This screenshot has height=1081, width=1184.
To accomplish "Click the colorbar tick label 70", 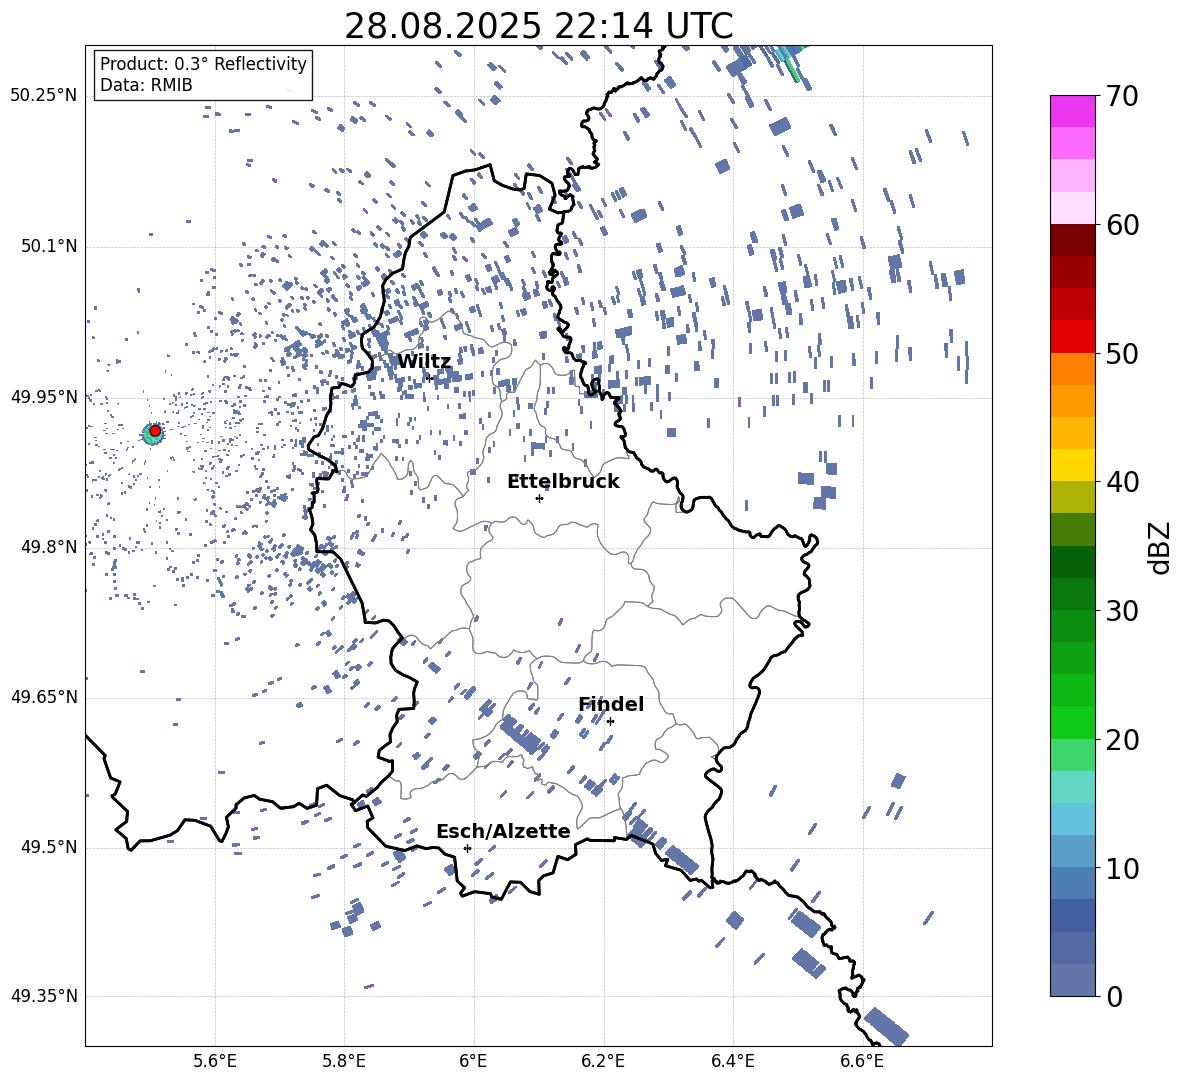I will tap(1122, 96).
